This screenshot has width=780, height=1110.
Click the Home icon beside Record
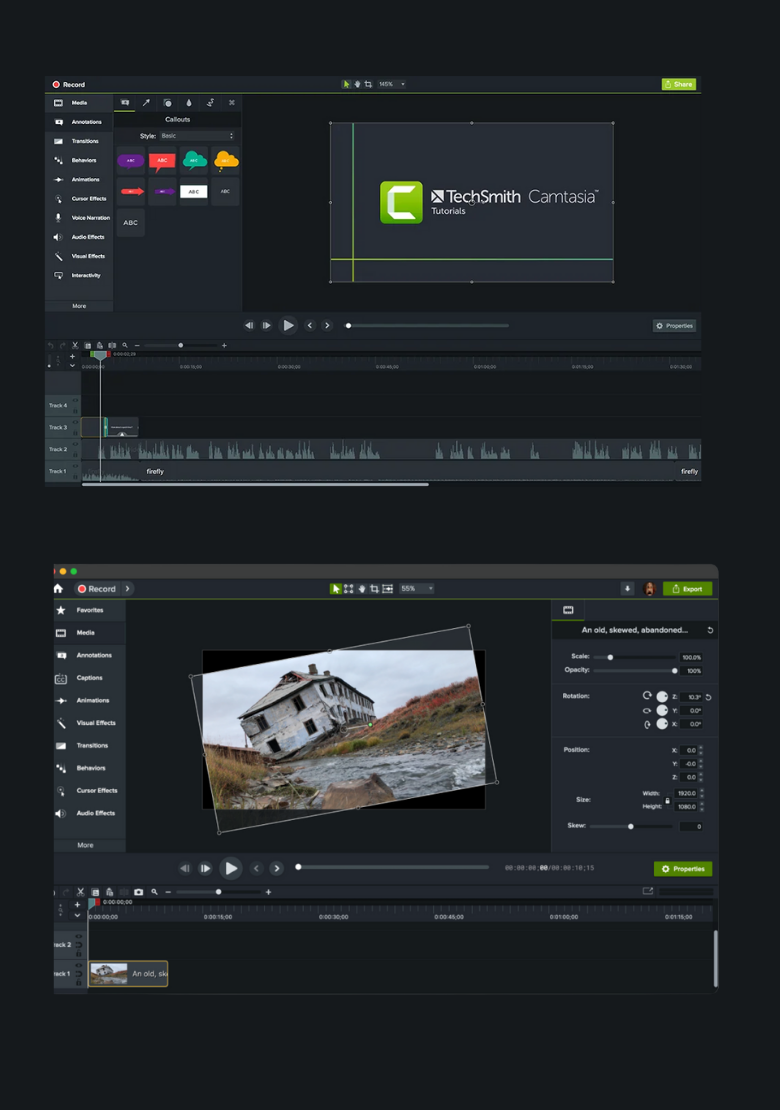point(59,589)
